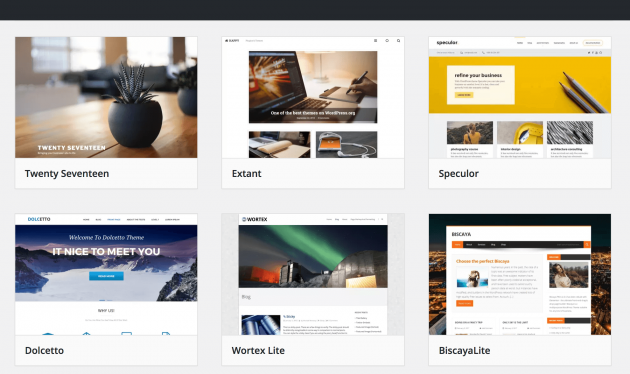Open the Wortex Lite theme preview thumbnail
The width and height of the screenshot is (630, 374).
point(313,274)
